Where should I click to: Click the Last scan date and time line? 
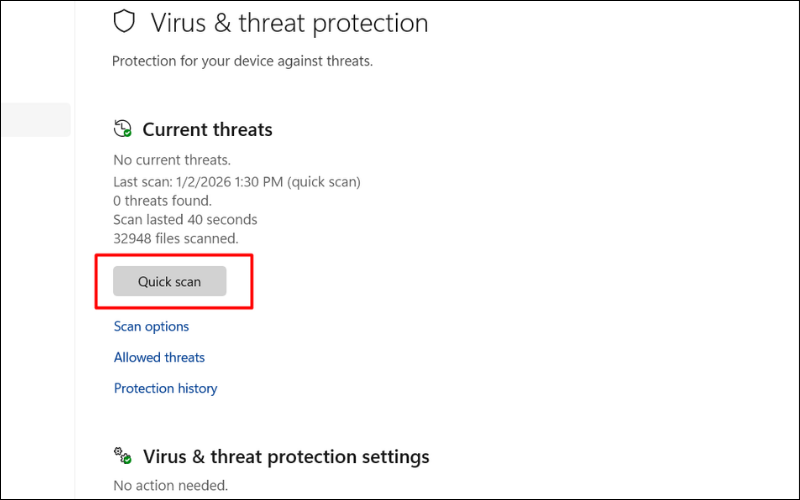[237, 181]
